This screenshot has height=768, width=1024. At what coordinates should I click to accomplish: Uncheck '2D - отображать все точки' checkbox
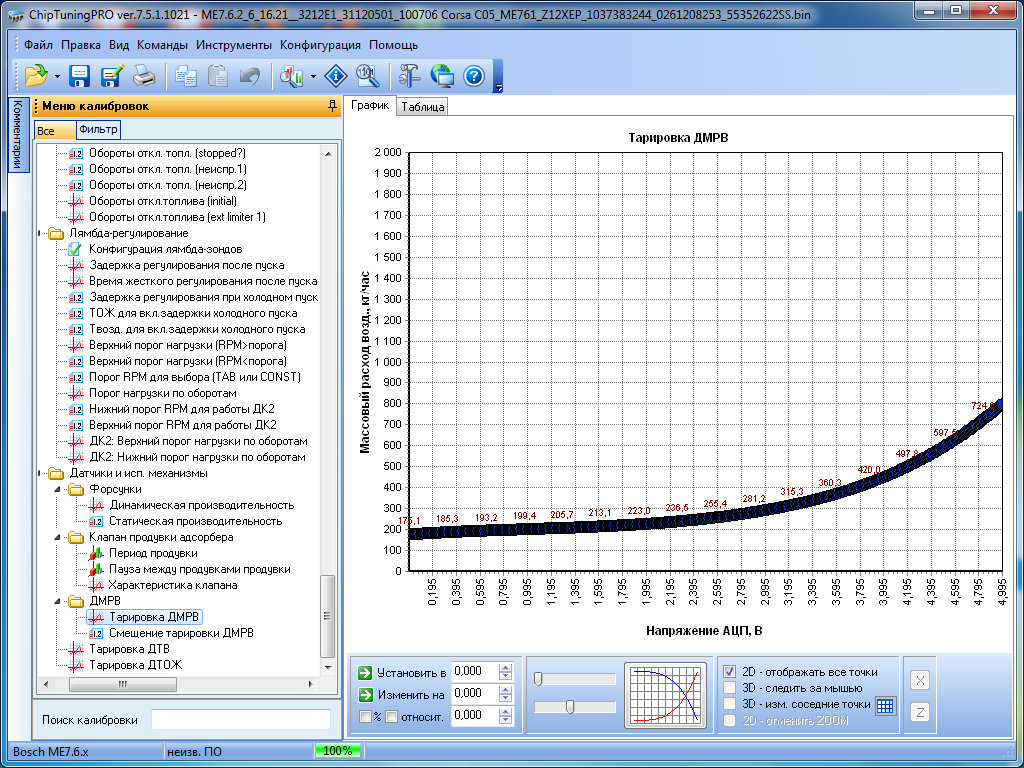[x=730, y=672]
